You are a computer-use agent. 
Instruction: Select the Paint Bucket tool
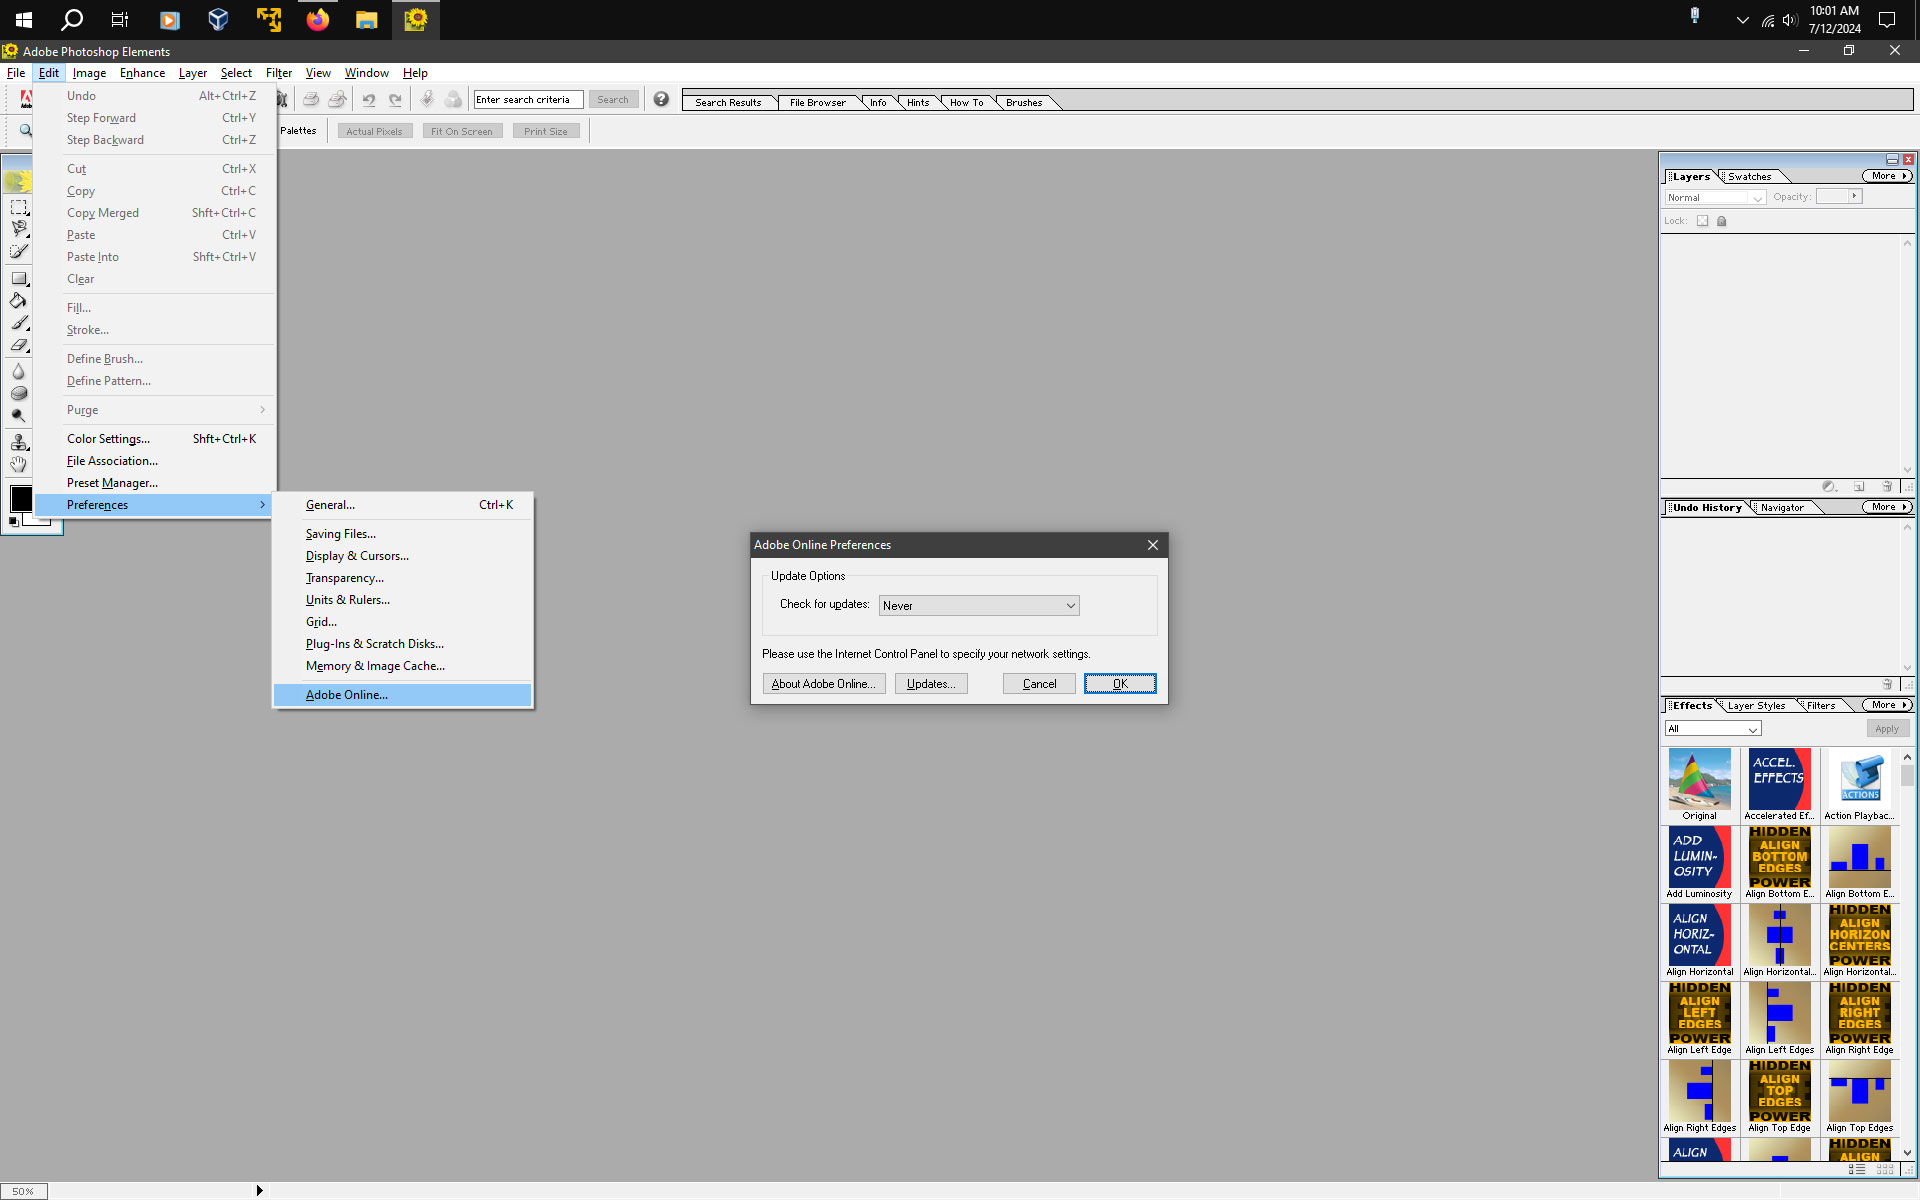(19, 300)
